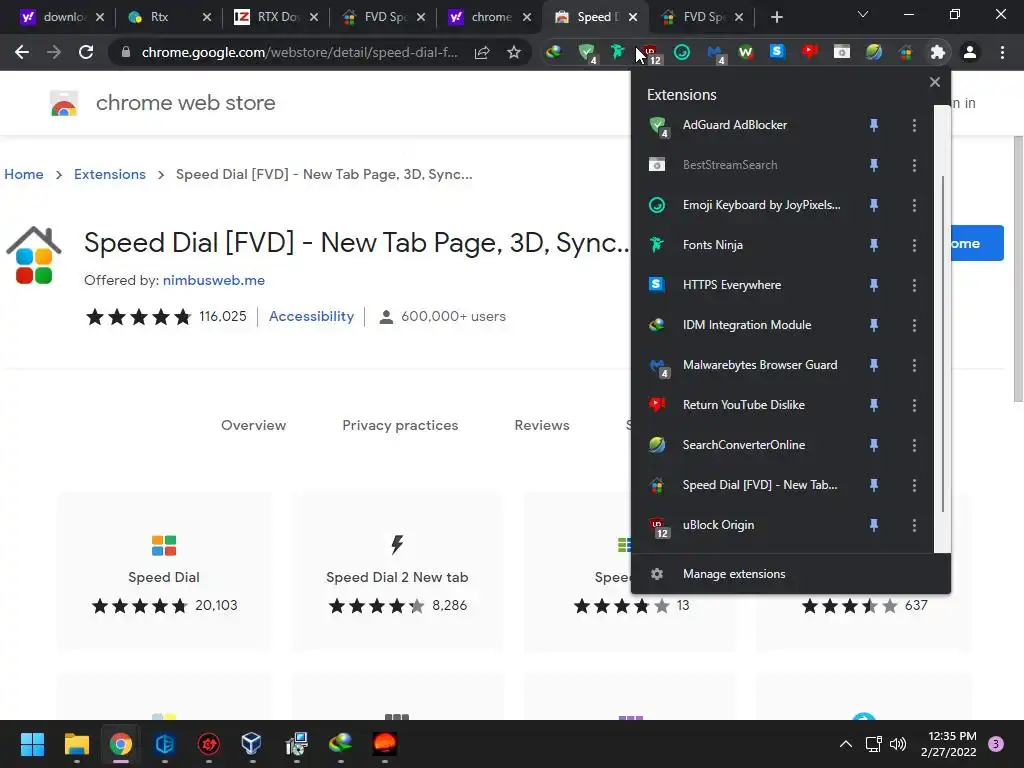This screenshot has width=1024, height=768.
Task: Reload the page
Action: (86, 52)
